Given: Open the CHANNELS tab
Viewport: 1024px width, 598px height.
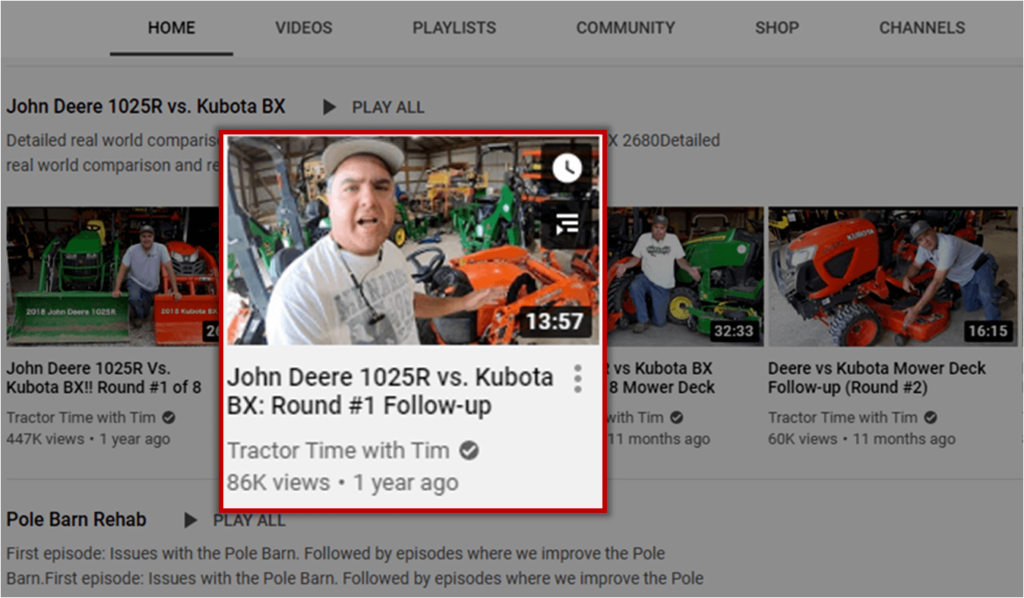Looking at the screenshot, I should pos(921,28).
